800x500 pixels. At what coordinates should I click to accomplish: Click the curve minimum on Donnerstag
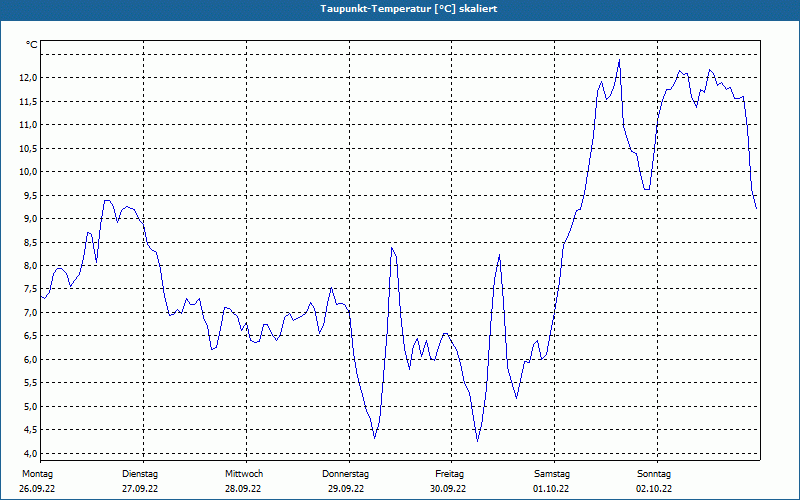click(374, 438)
